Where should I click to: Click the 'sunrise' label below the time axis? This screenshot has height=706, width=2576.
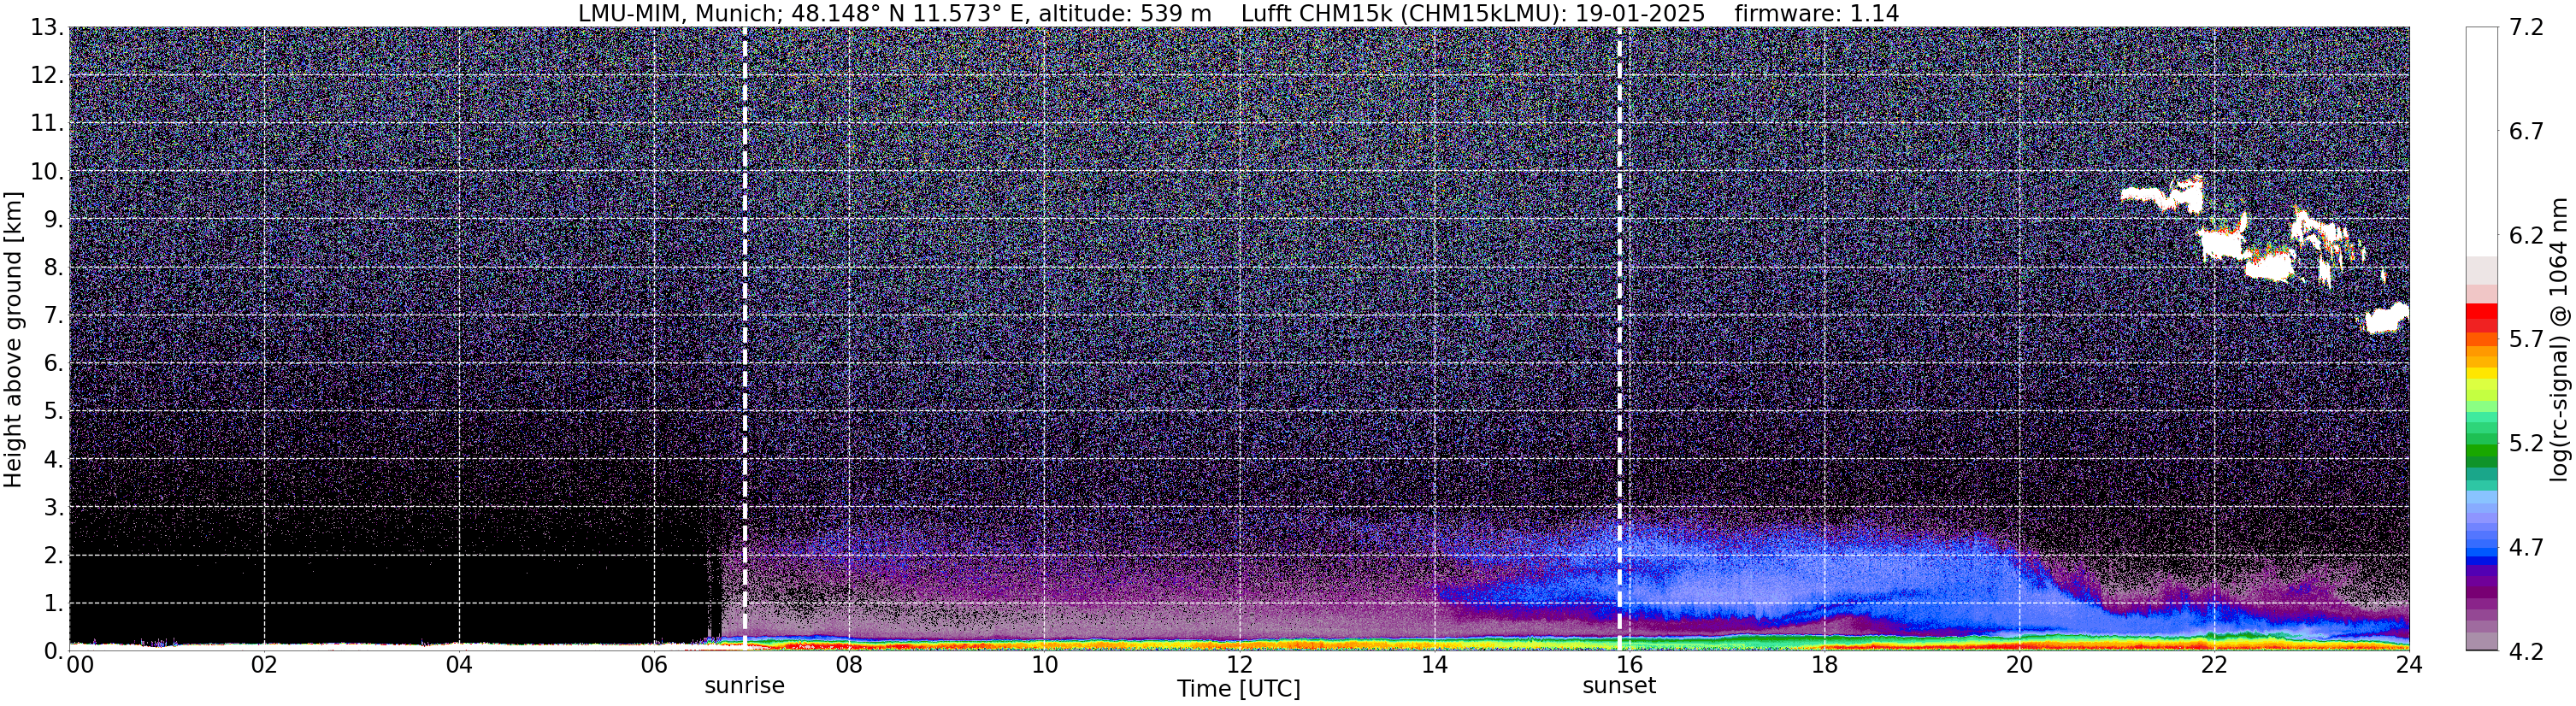point(744,686)
